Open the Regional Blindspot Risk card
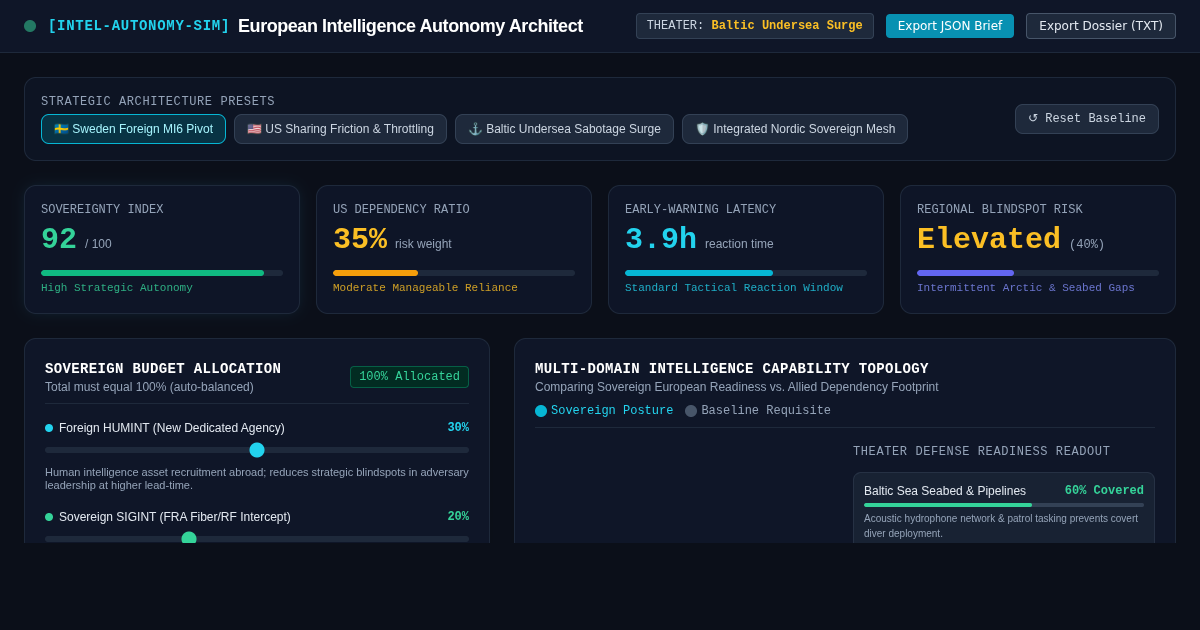Viewport: 1200px width, 630px height. pyautogui.click(x=1038, y=249)
